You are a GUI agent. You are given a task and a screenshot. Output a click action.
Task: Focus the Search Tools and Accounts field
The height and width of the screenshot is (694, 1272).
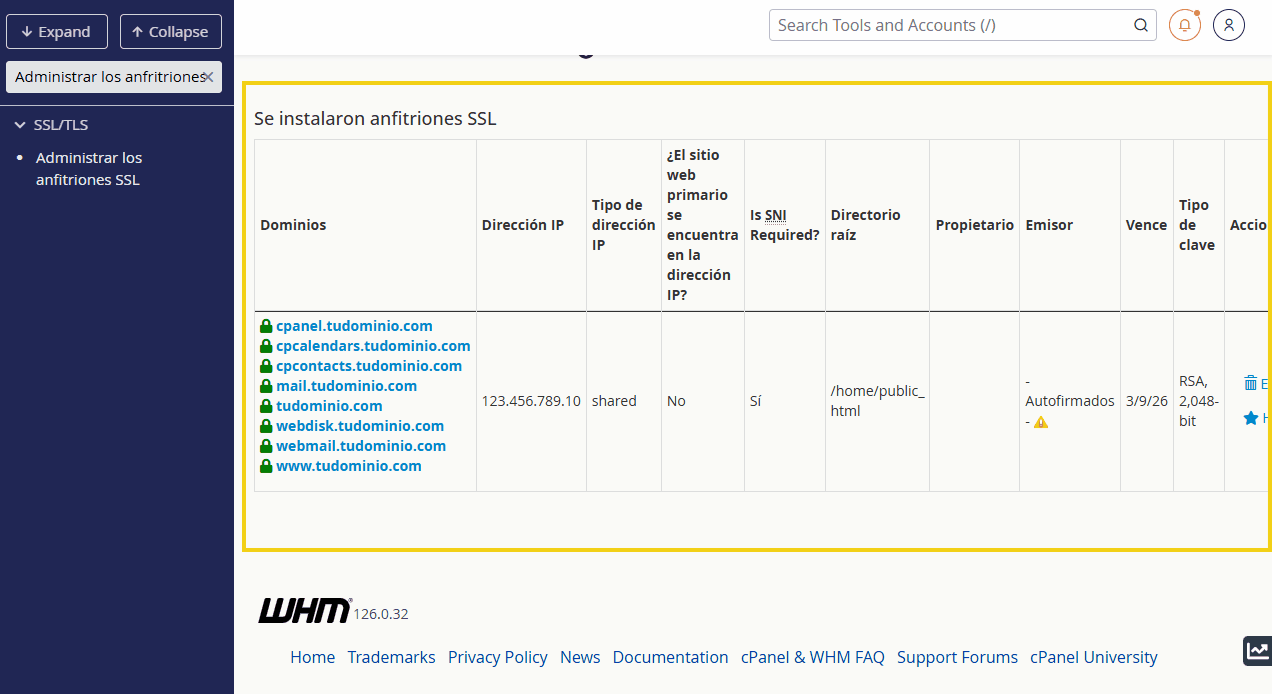tap(950, 26)
